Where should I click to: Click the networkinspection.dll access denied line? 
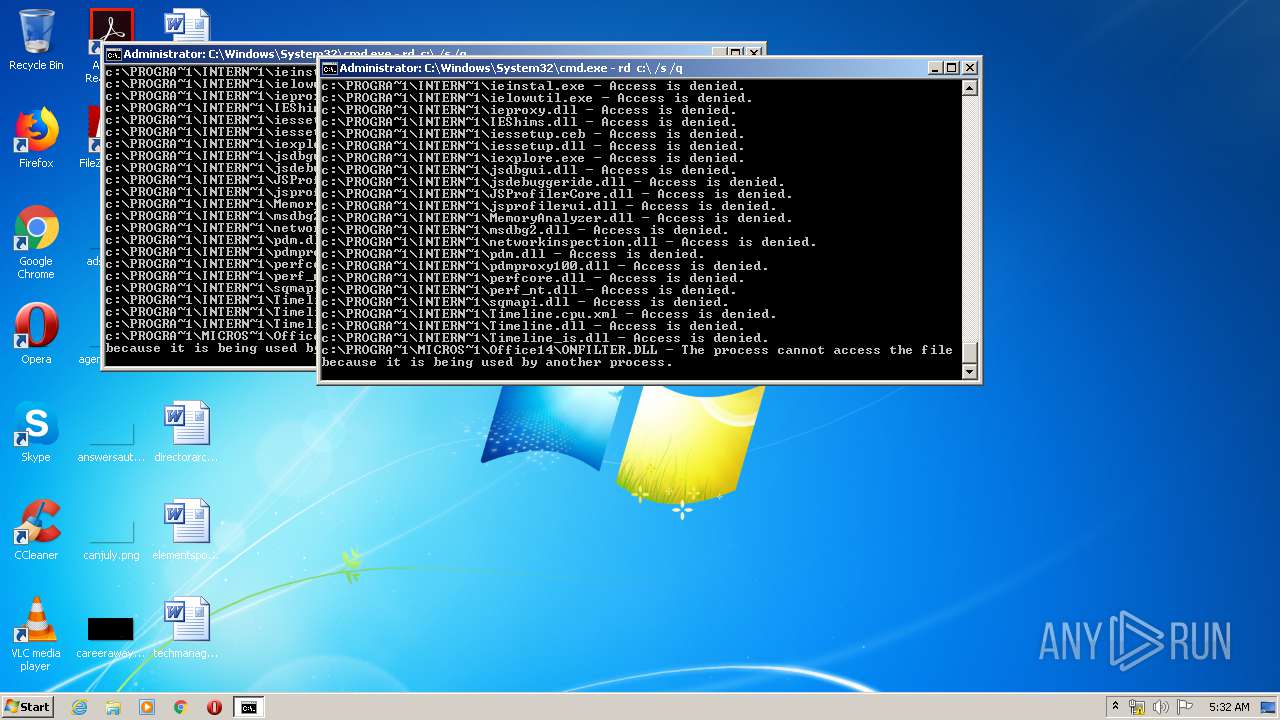tap(569, 242)
